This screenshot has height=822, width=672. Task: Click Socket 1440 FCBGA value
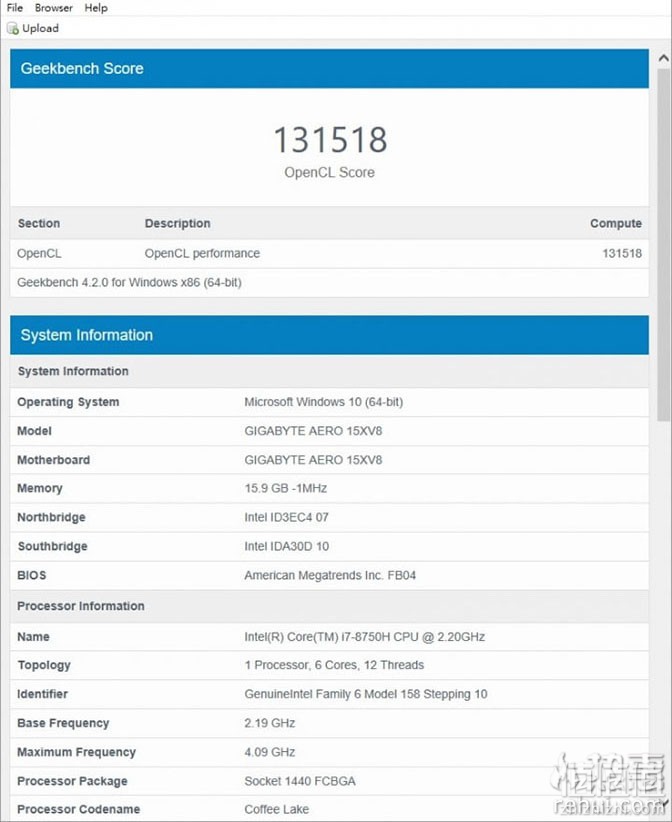point(300,781)
